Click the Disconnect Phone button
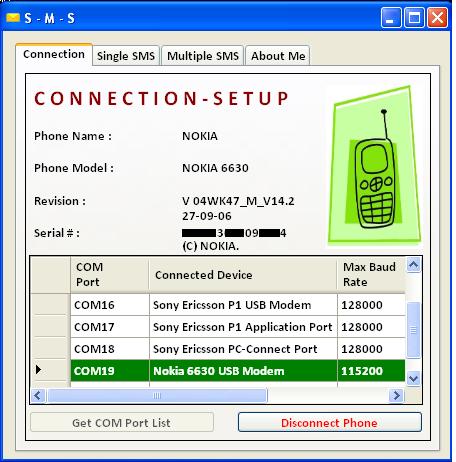Screen dimensions: 456x462 pyautogui.click(x=330, y=423)
